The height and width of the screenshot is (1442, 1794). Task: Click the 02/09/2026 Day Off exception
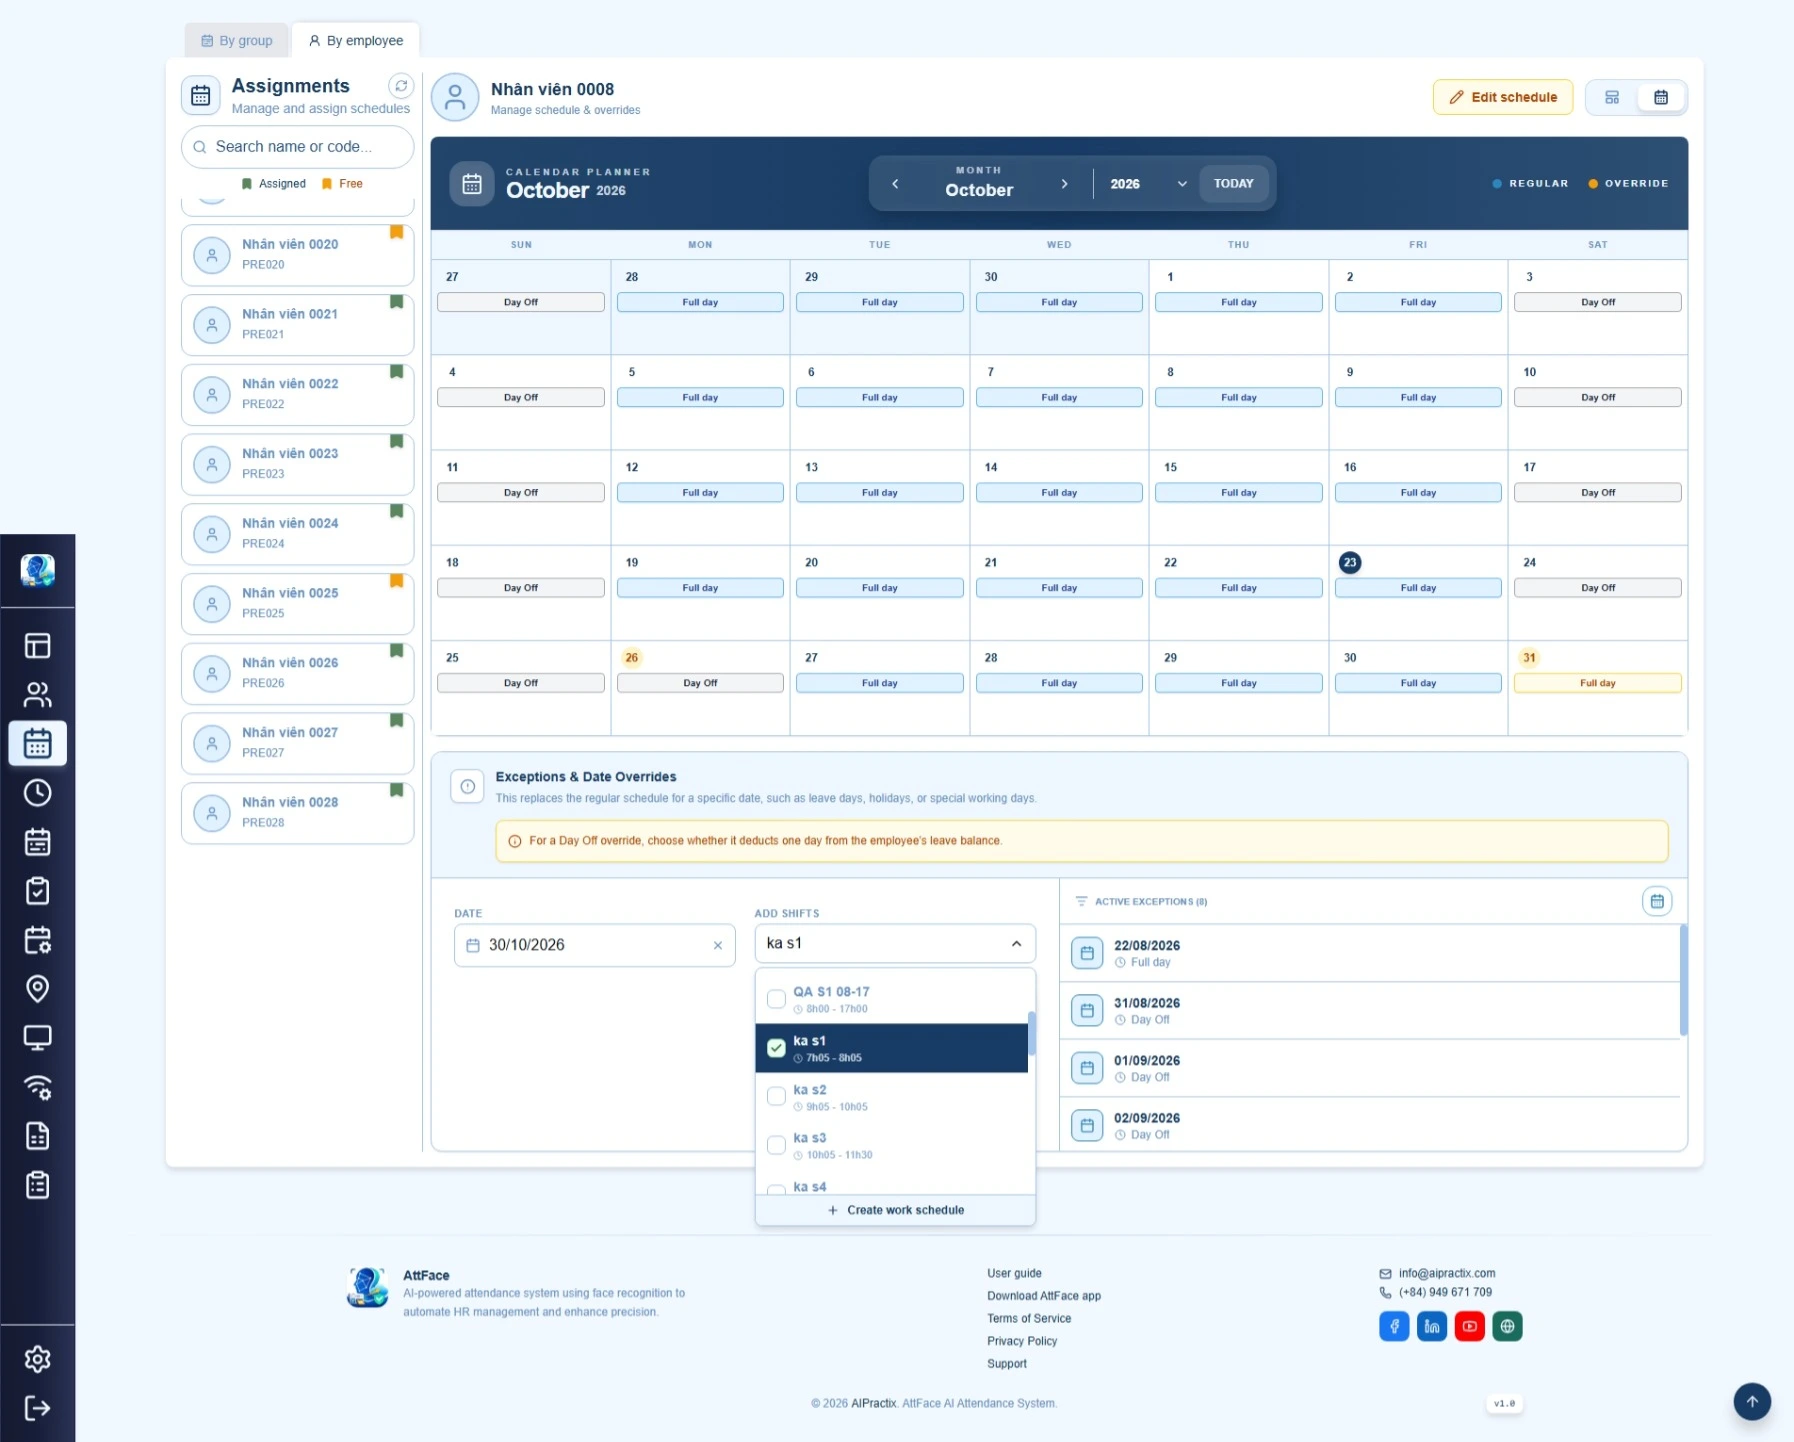click(1370, 1125)
